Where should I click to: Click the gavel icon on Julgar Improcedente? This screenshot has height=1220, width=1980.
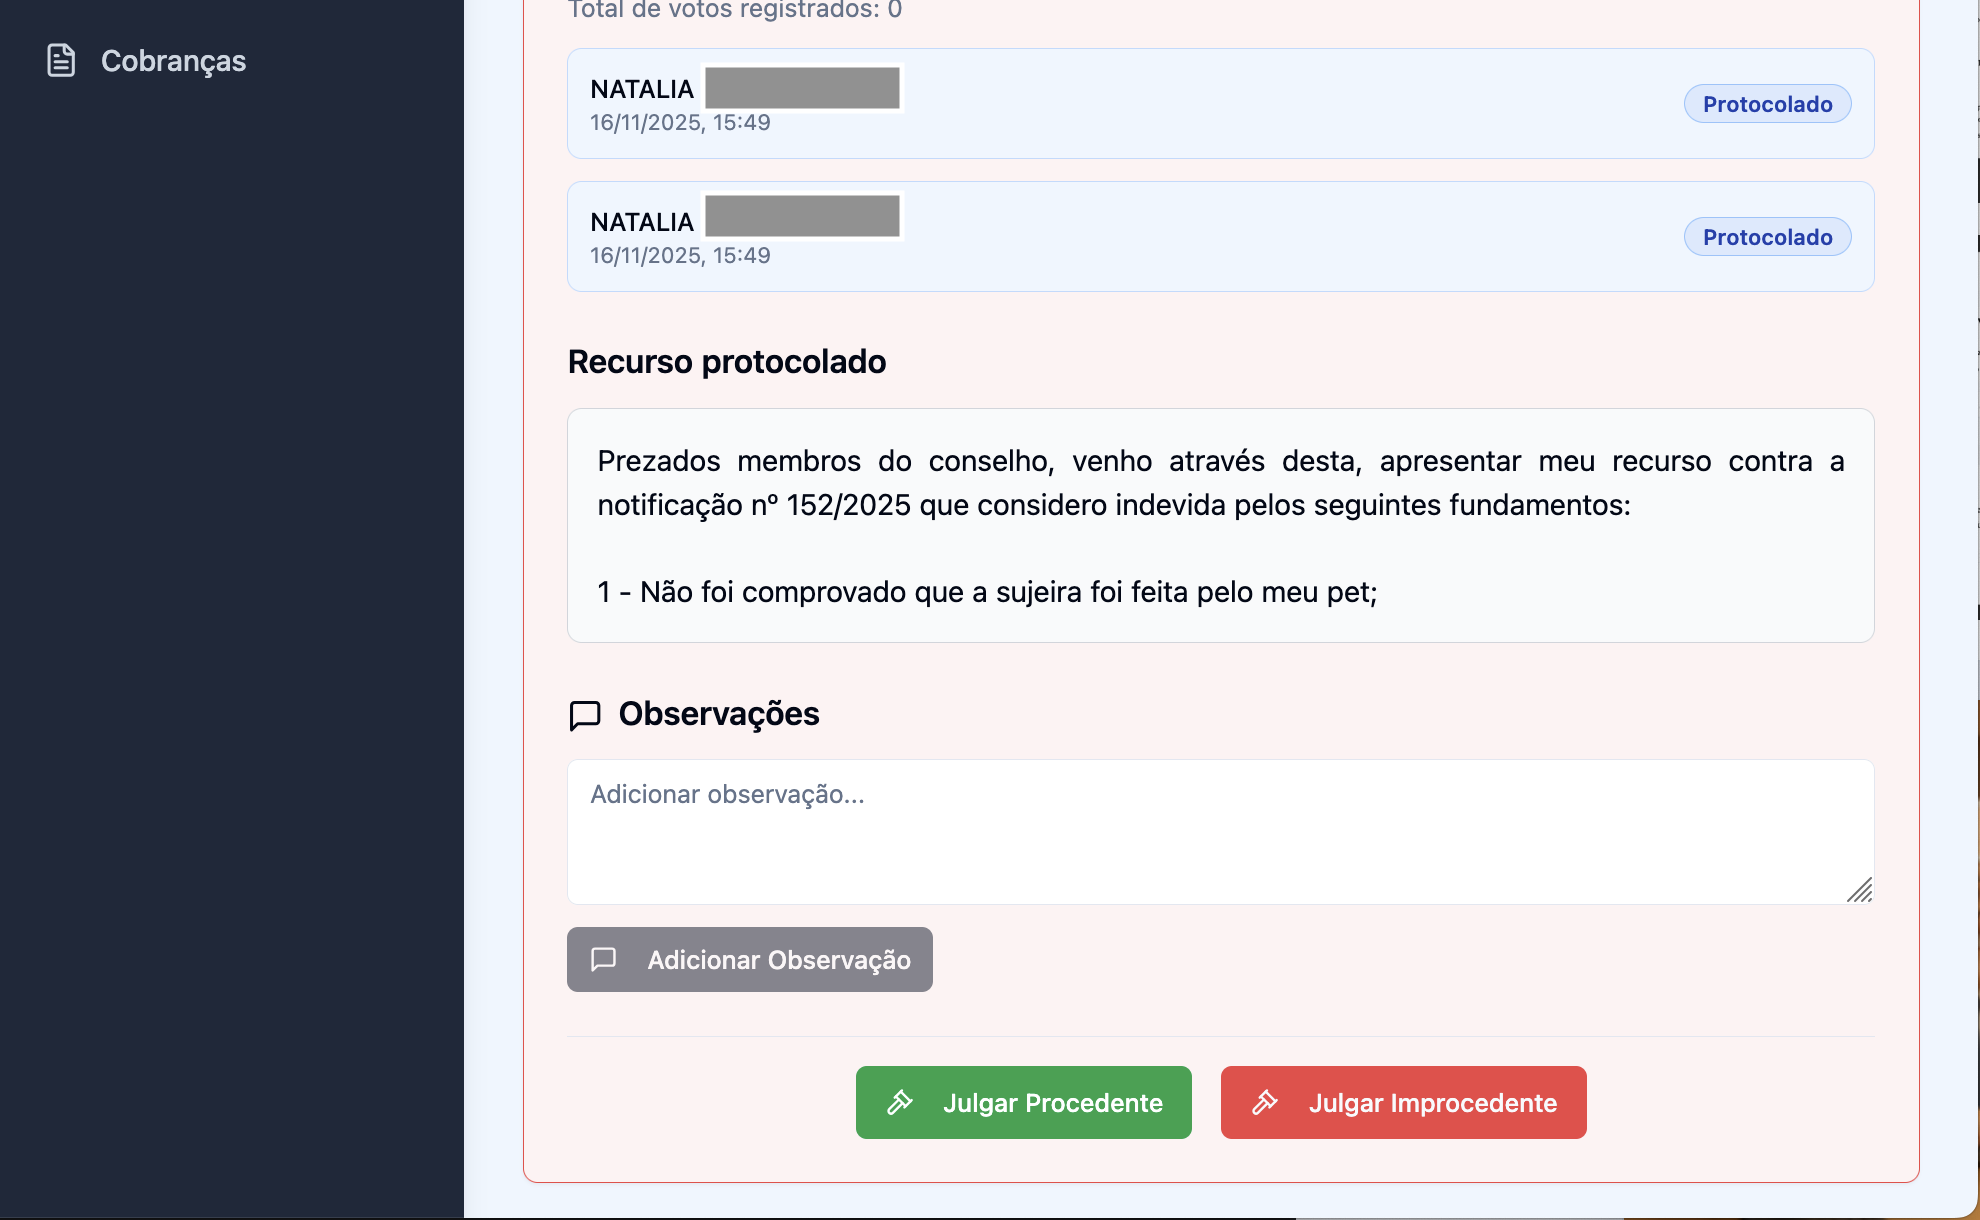tap(1267, 1102)
